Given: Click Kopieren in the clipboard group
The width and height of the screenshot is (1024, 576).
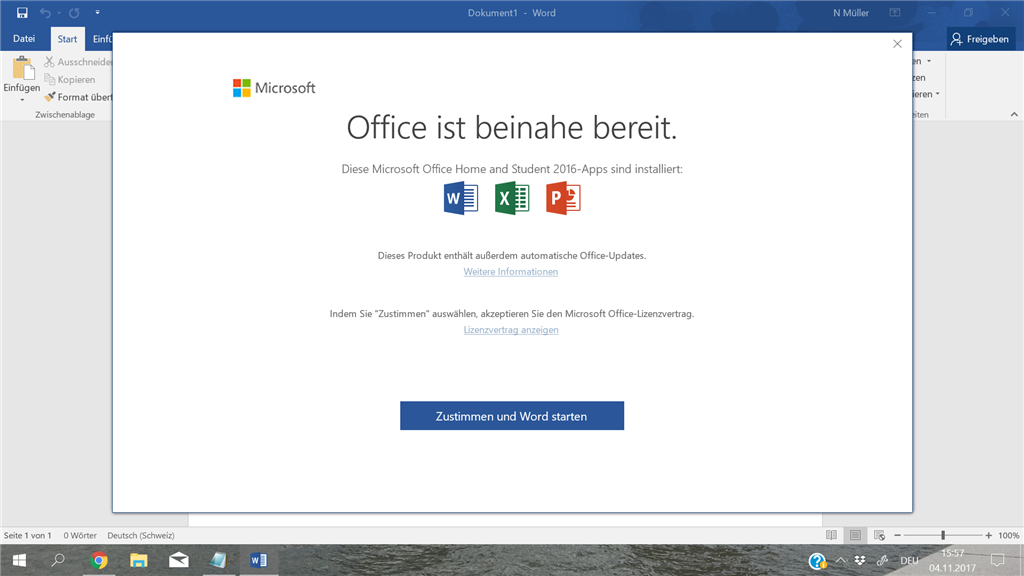Looking at the screenshot, I should 70,80.
